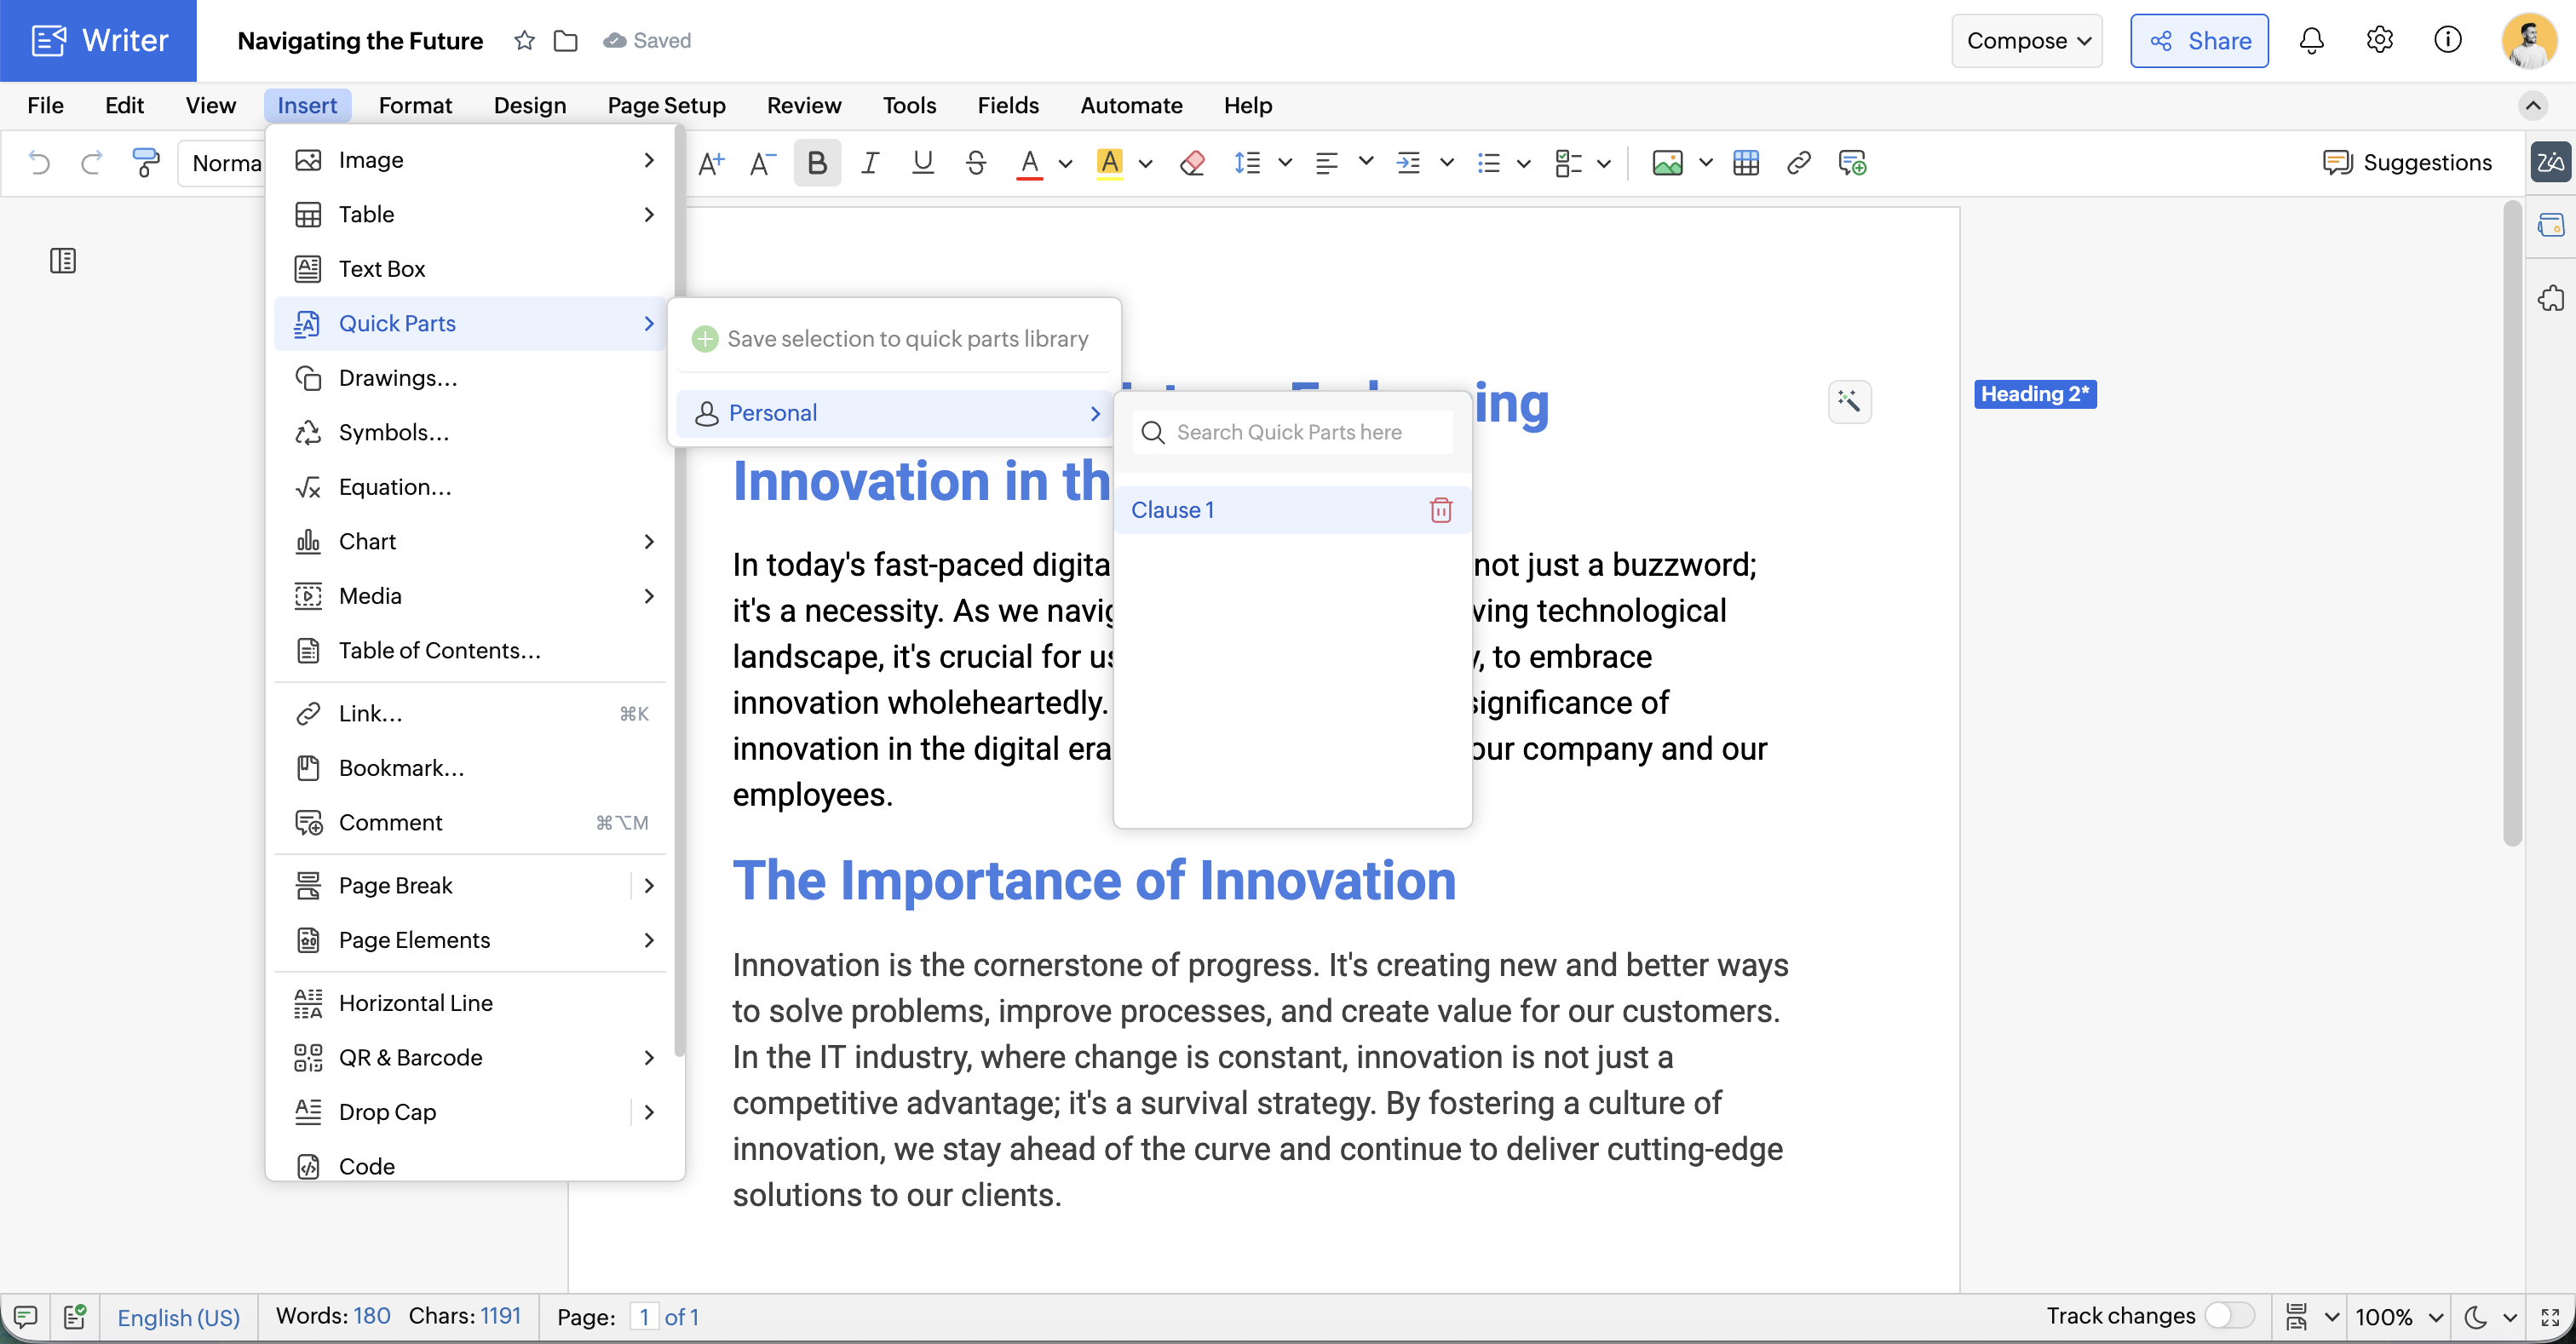Select Table of Contents menu entry
Image resolution: width=2576 pixels, height=1344 pixels.
[439, 650]
